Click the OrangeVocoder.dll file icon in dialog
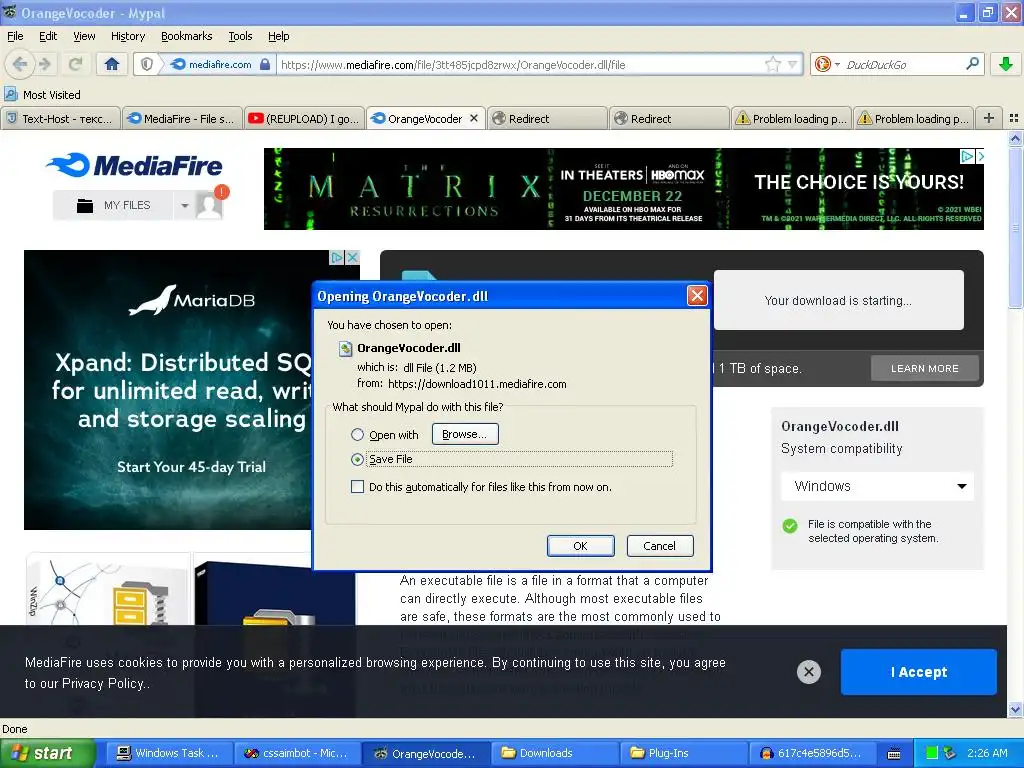Image resolution: width=1024 pixels, height=768 pixels. [x=345, y=349]
